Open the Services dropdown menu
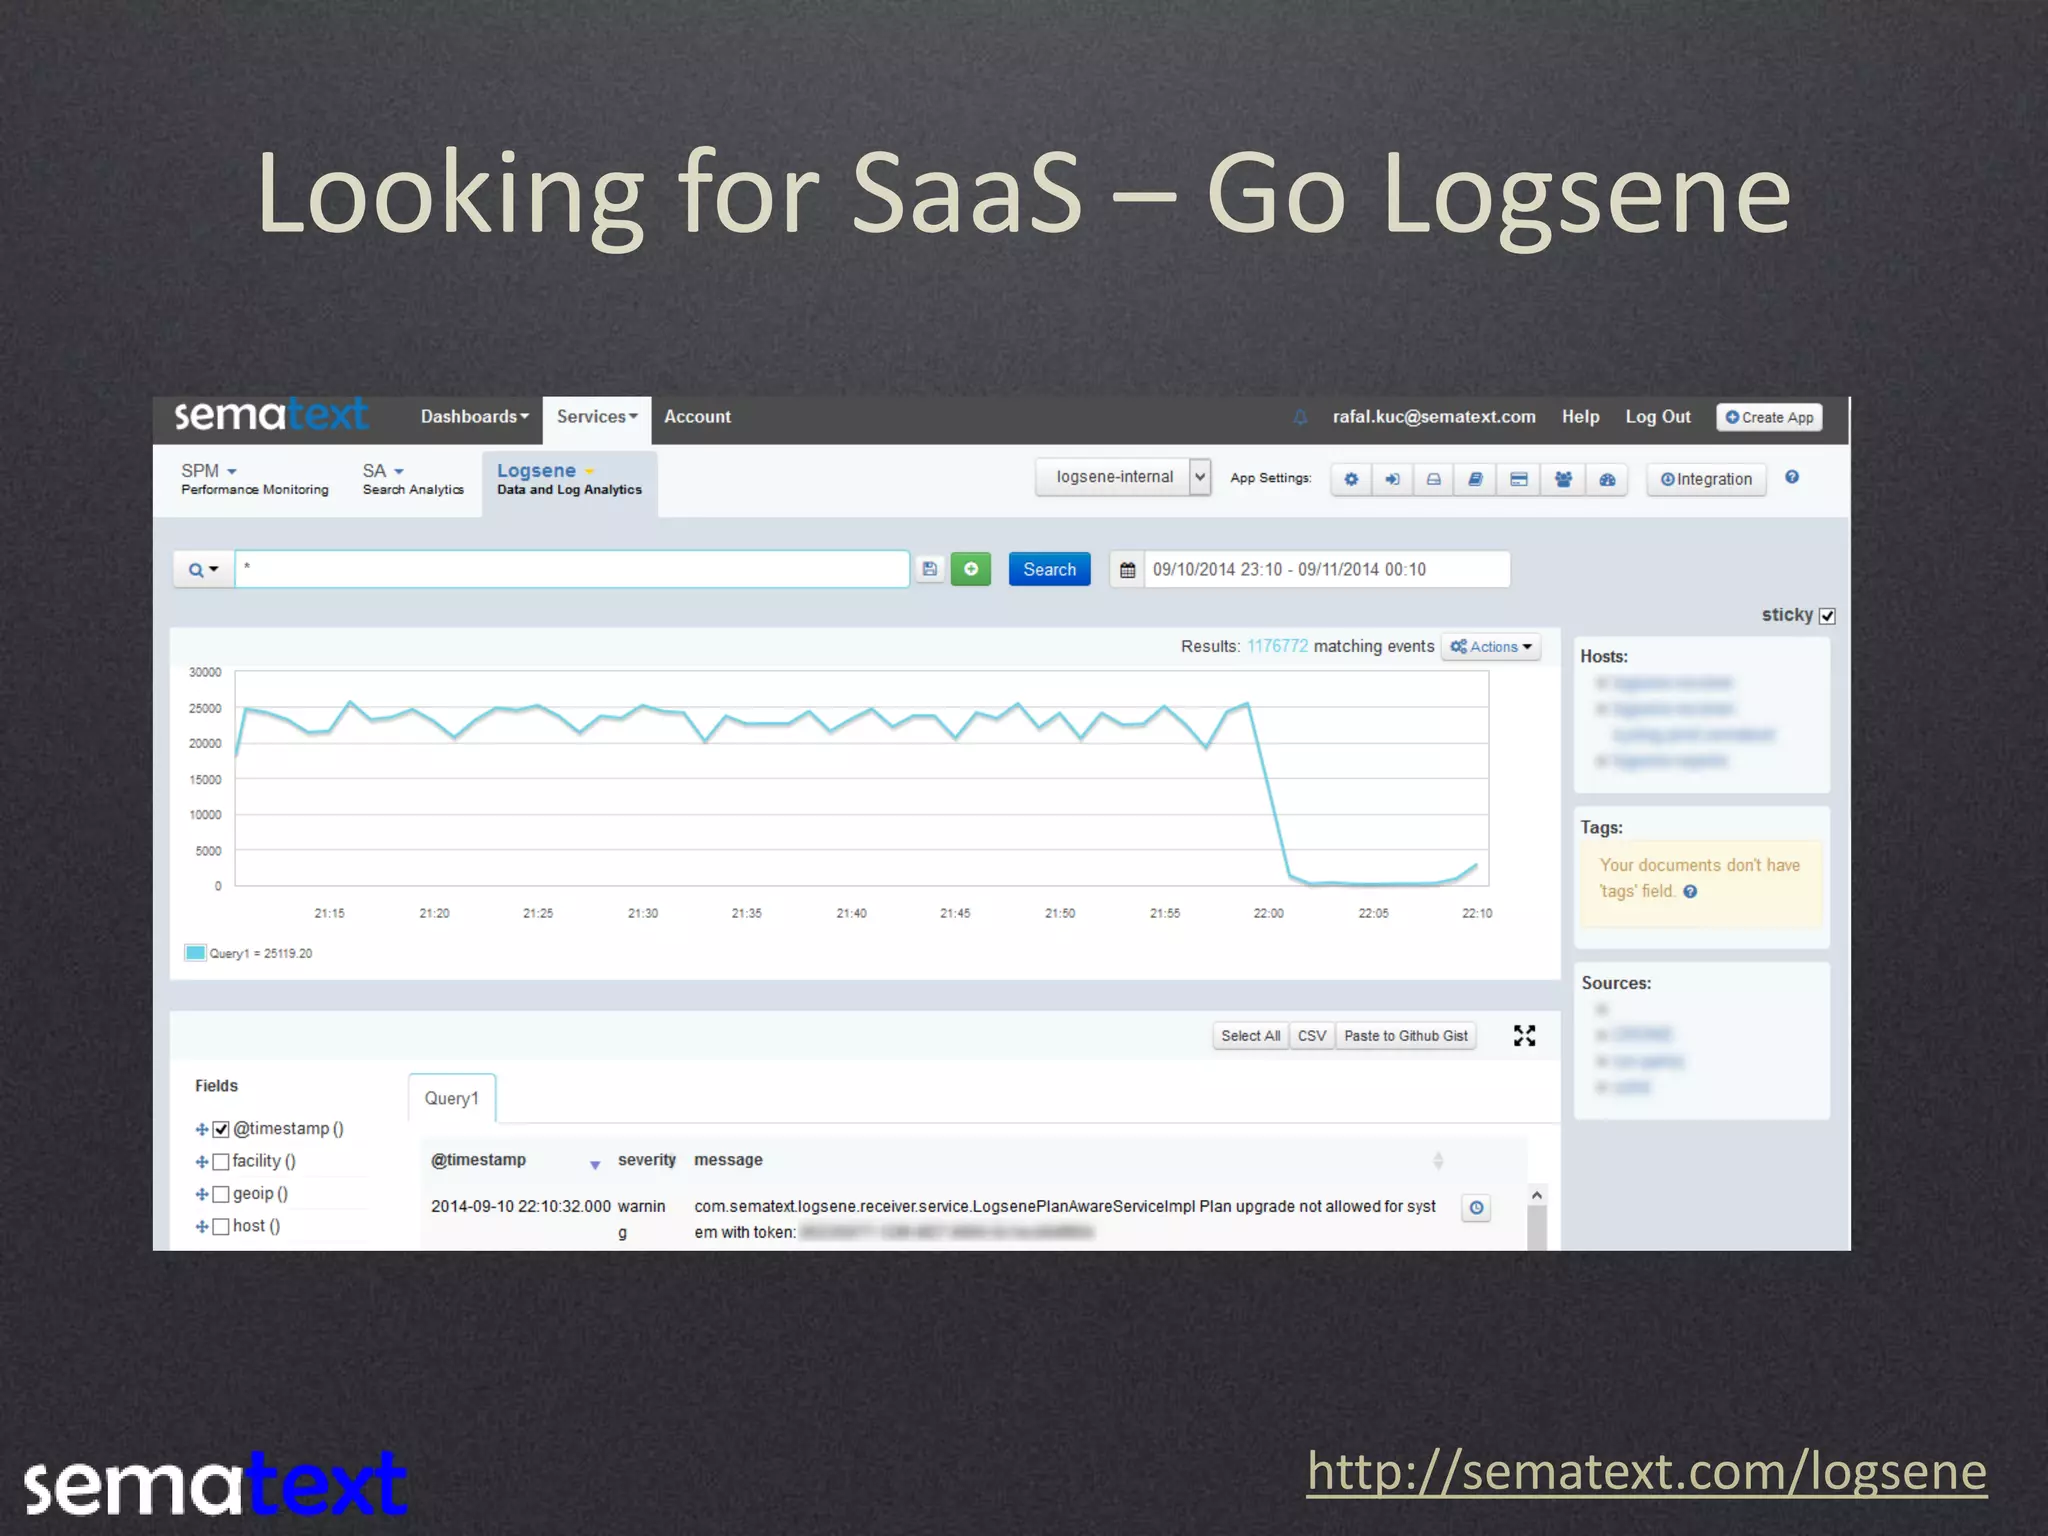 click(597, 417)
